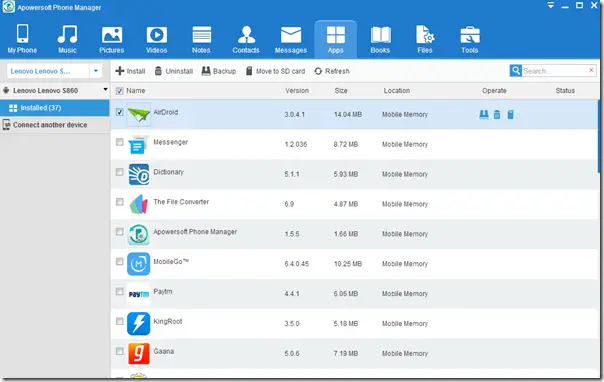Toggle the select-all checkbox beside Name
This screenshot has height=382, width=604.
[119, 91]
